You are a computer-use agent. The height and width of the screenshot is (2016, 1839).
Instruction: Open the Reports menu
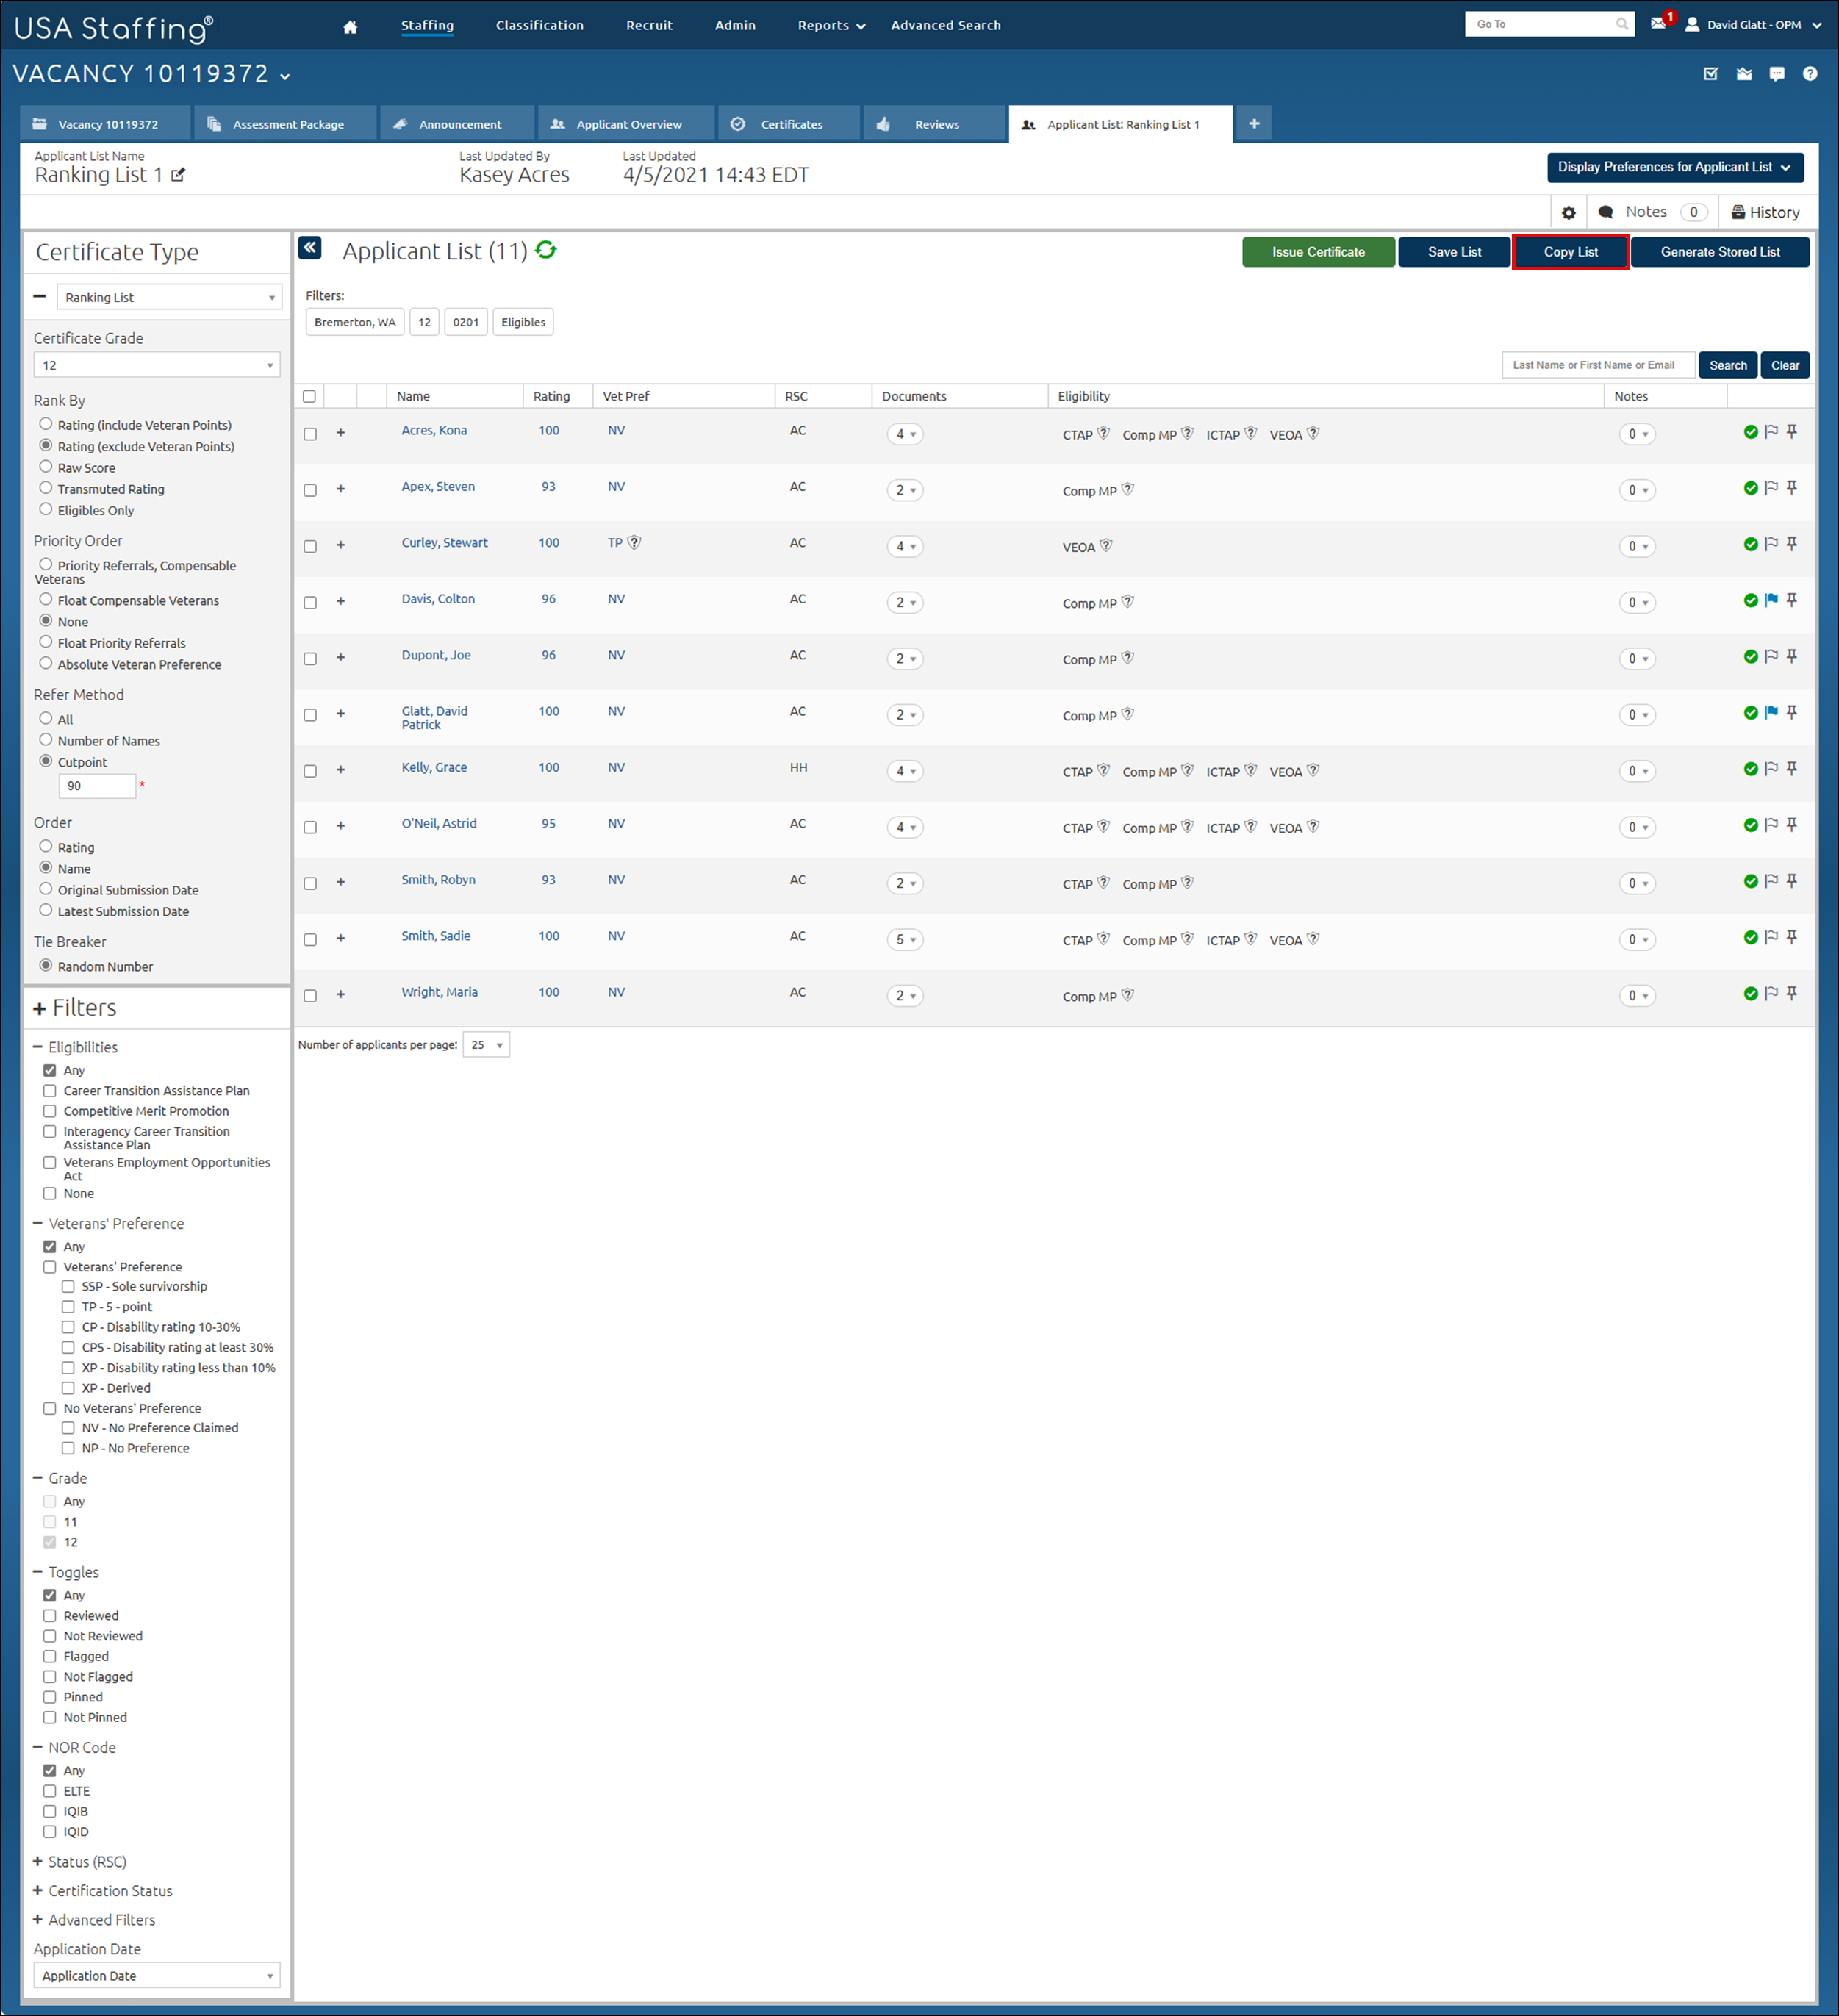click(831, 26)
